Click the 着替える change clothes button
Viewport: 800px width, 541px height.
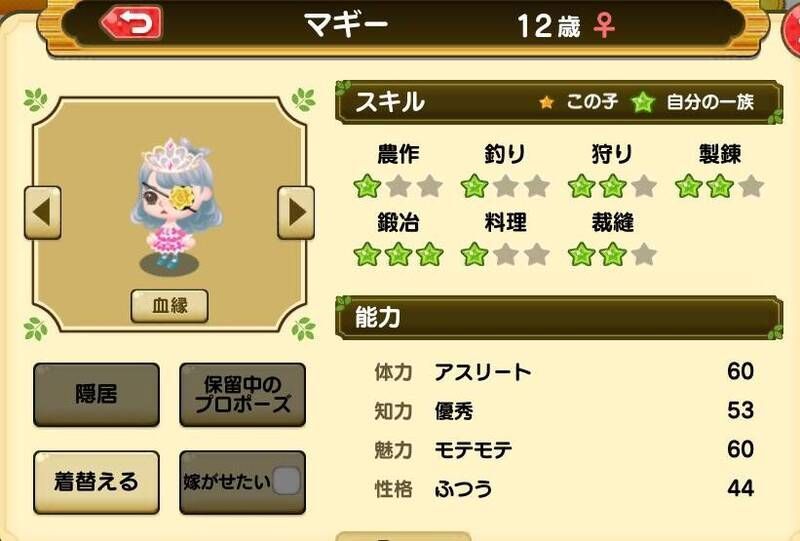(x=96, y=482)
